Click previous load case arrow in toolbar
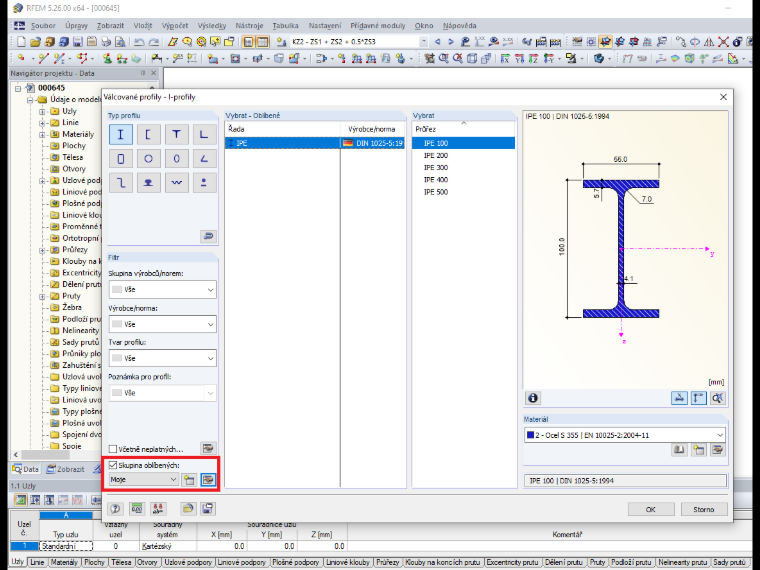Viewport: 760px width, 570px height. [438, 42]
